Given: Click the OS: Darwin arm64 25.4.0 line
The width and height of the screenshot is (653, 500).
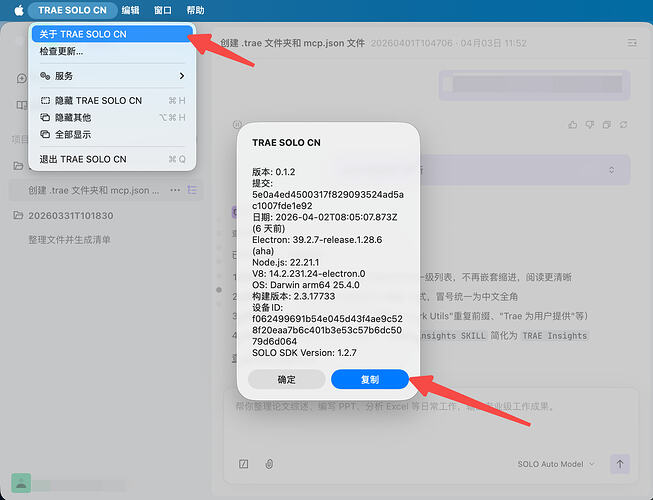Looking at the screenshot, I should (x=306, y=285).
